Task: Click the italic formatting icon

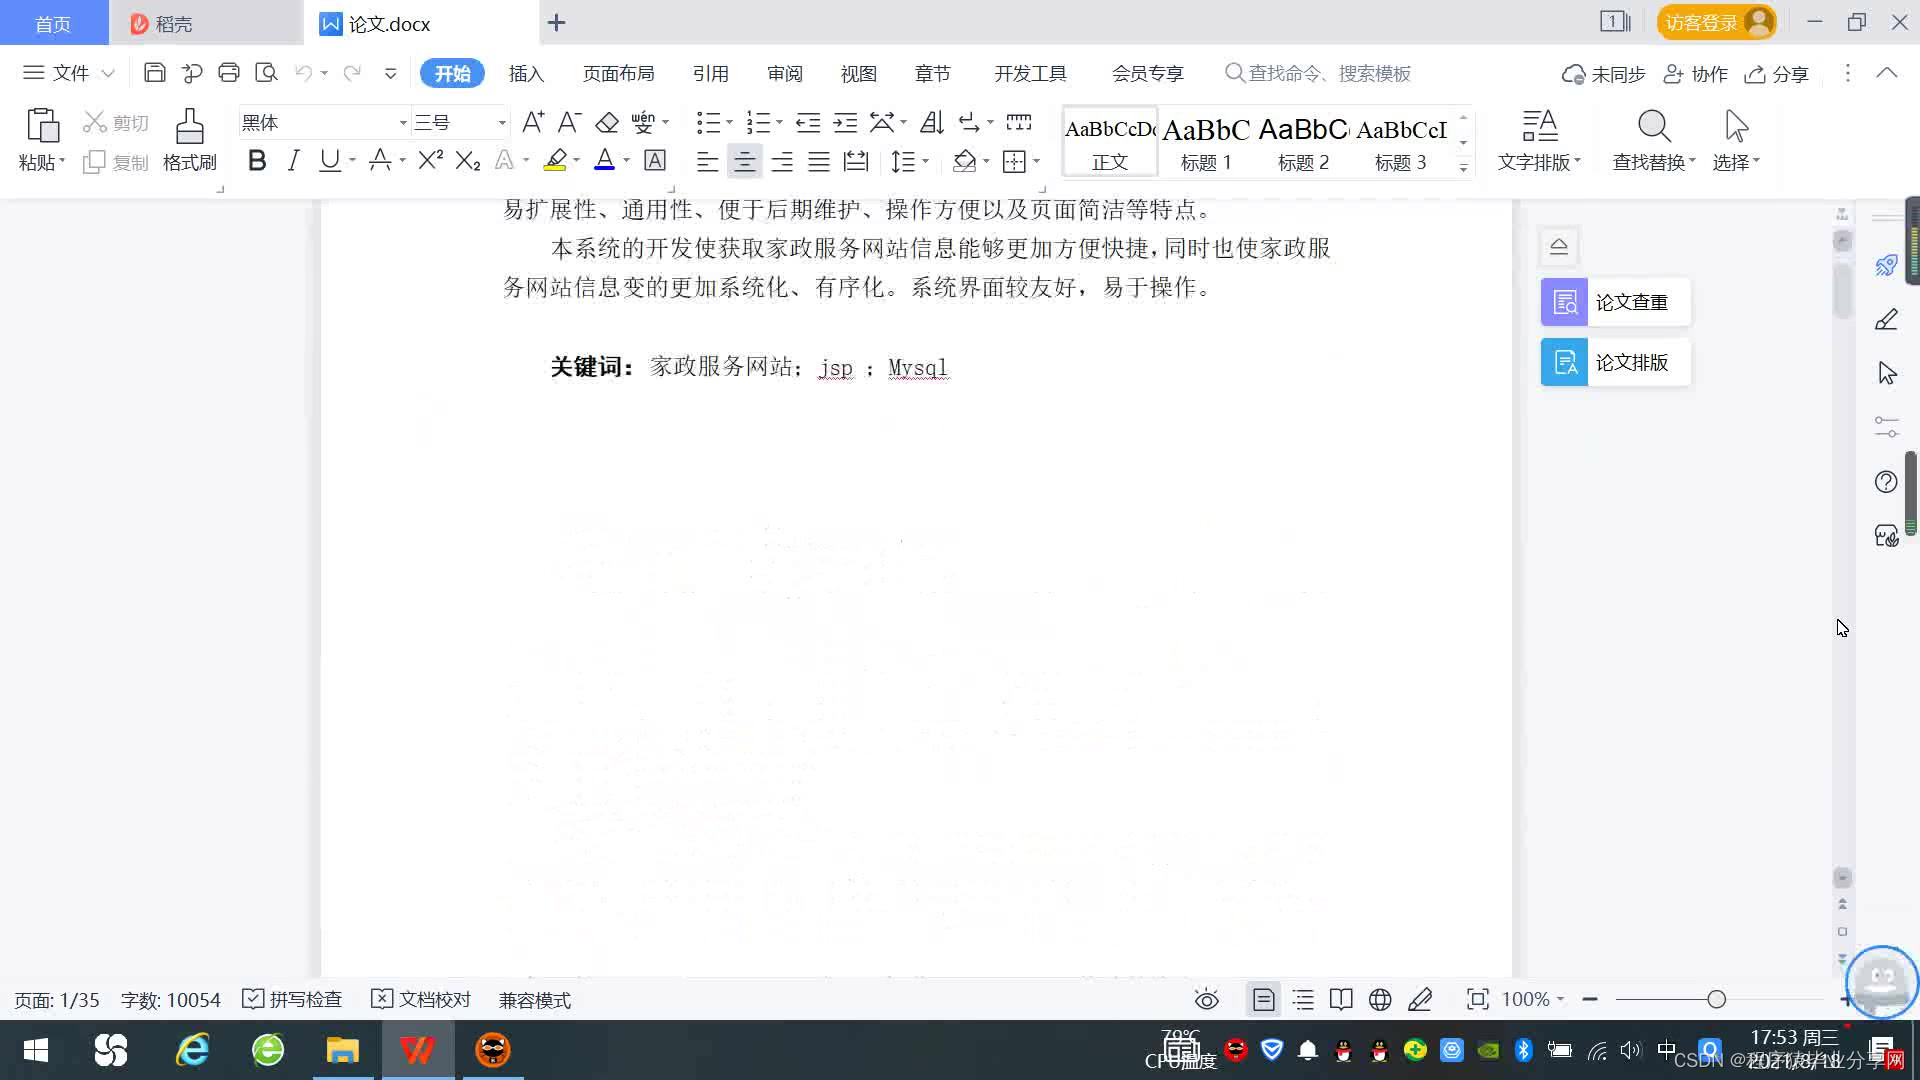Action: tap(293, 161)
